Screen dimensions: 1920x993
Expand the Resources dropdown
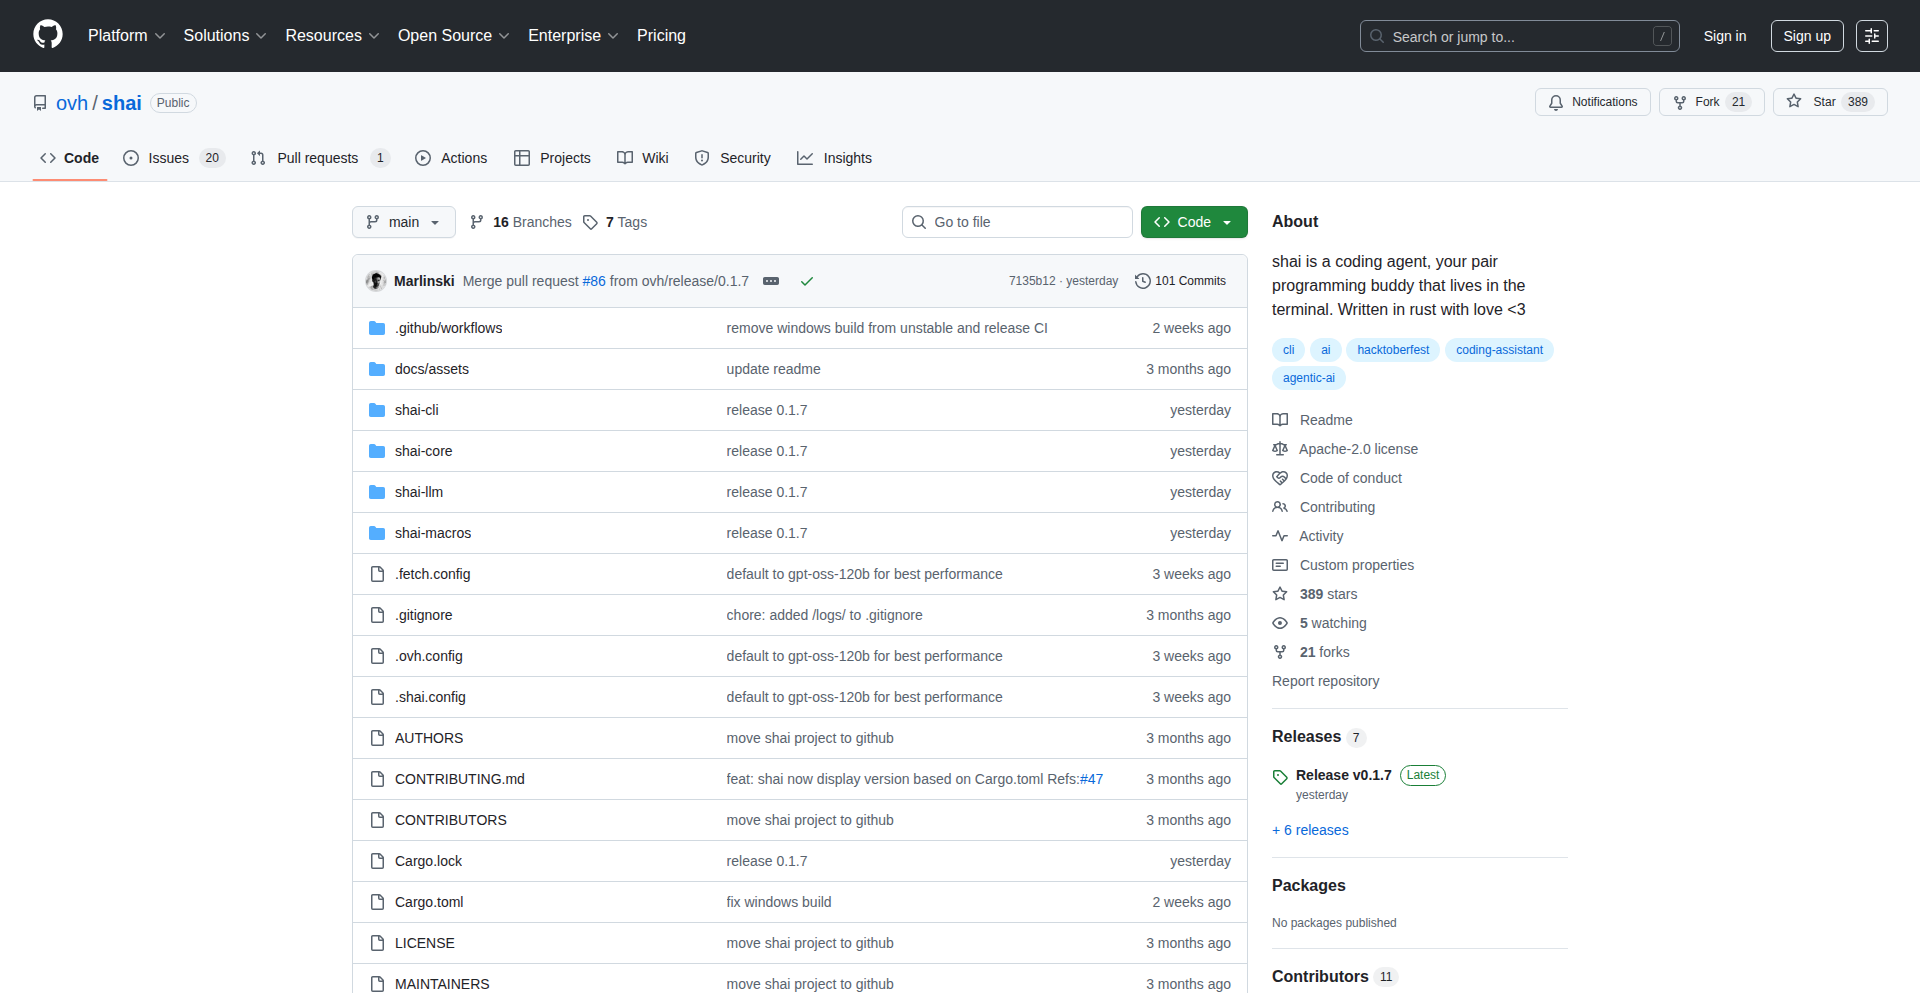click(x=332, y=36)
